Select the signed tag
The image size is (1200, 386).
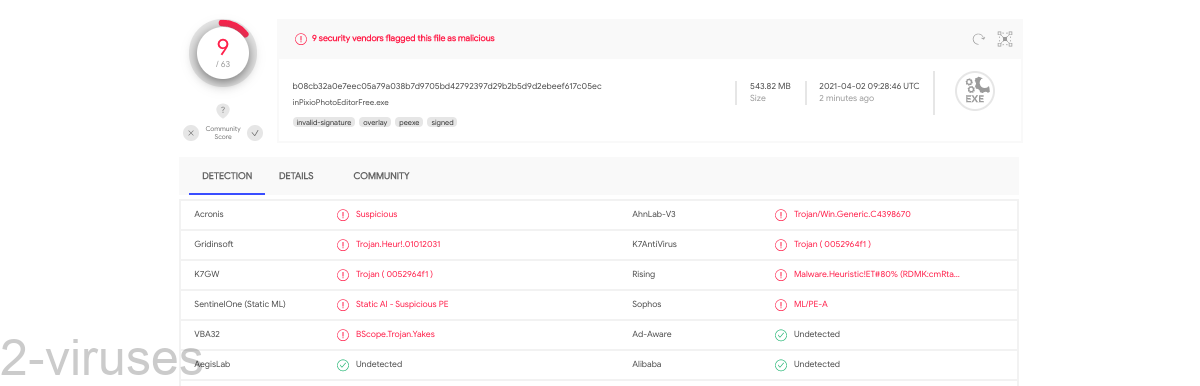click(442, 122)
